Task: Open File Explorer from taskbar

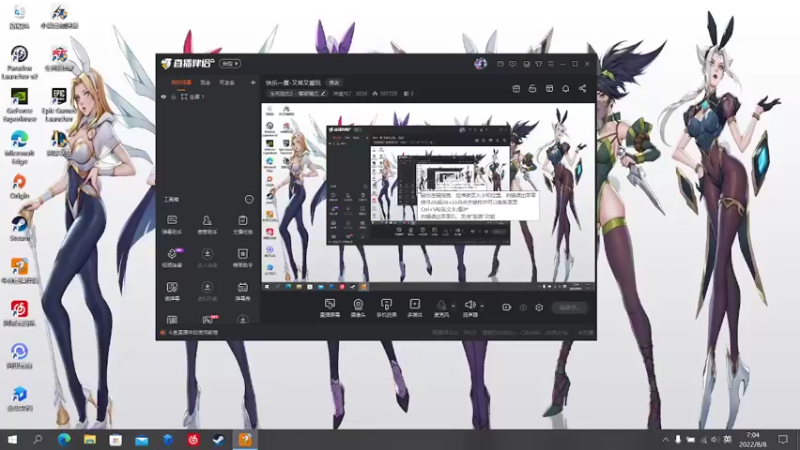Action: pyautogui.click(x=90, y=440)
